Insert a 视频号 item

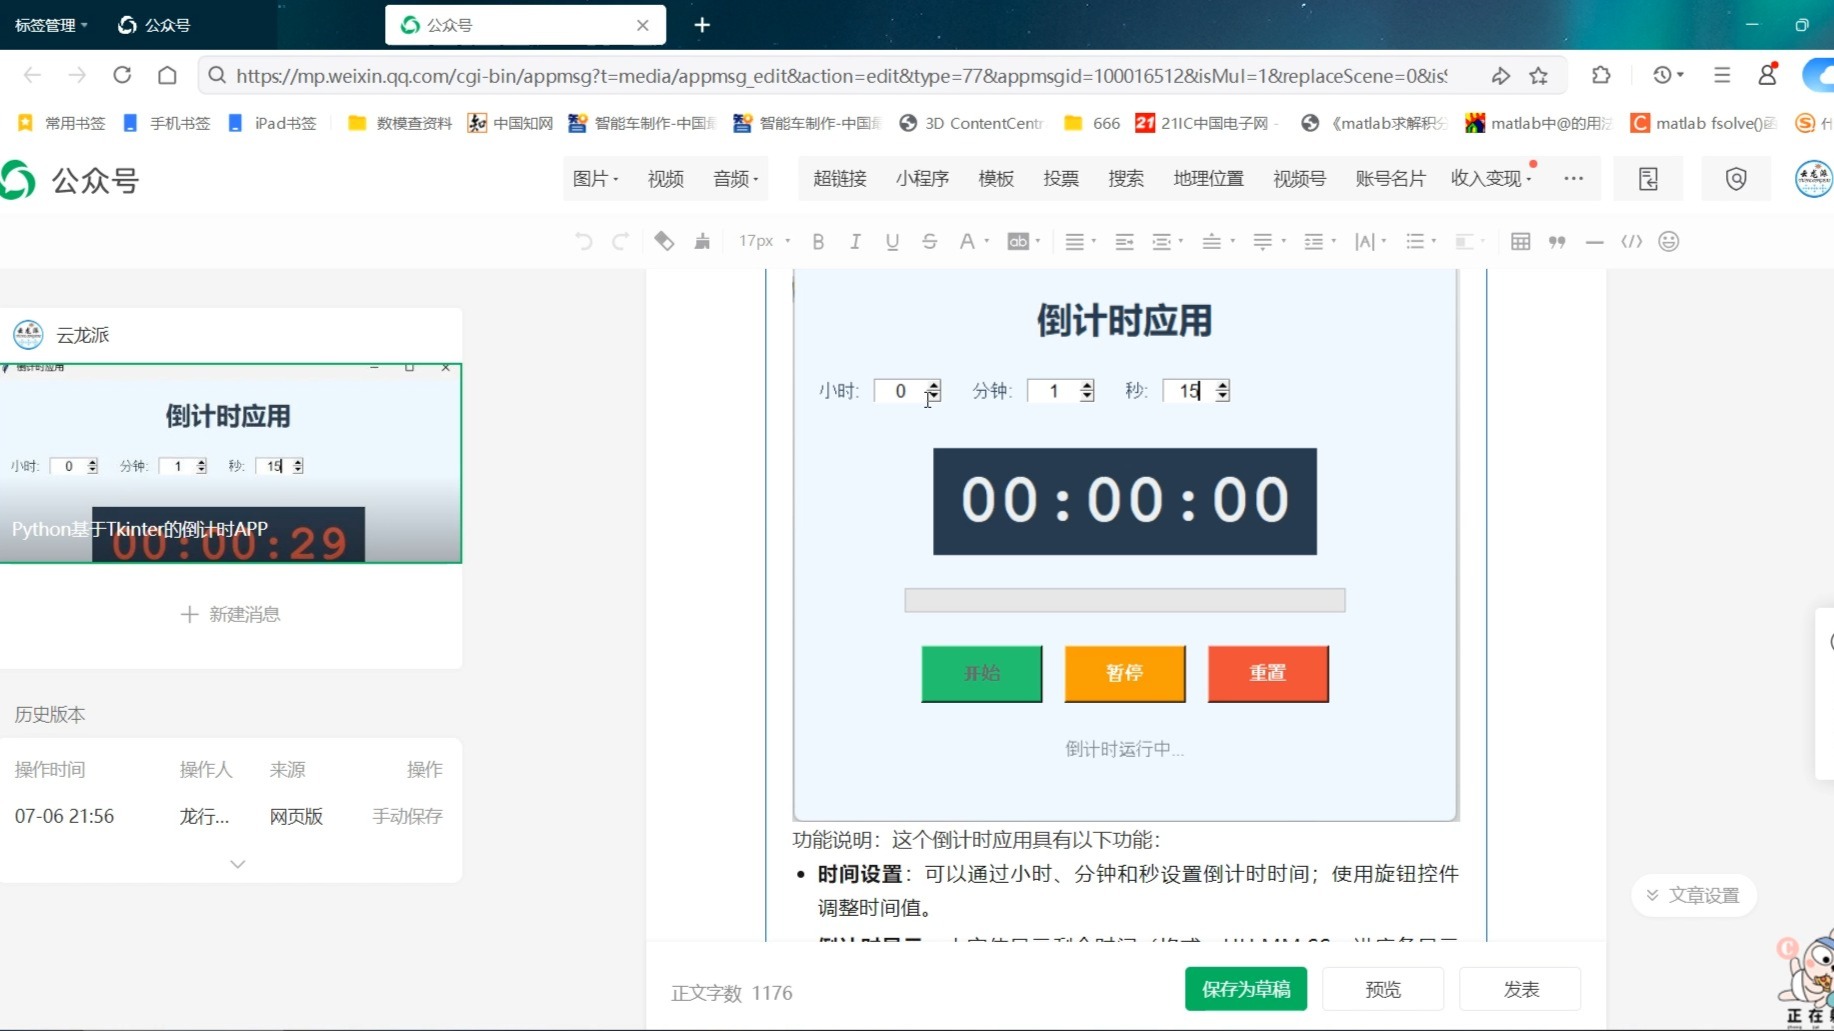[x=1299, y=178]
